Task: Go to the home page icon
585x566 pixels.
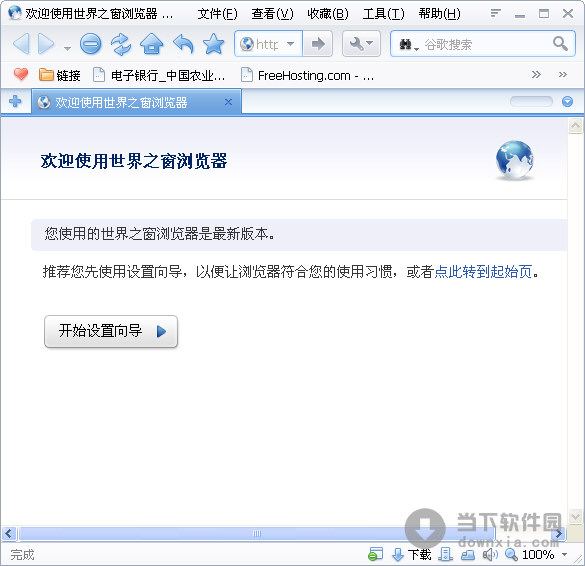Action: point(151,44)
